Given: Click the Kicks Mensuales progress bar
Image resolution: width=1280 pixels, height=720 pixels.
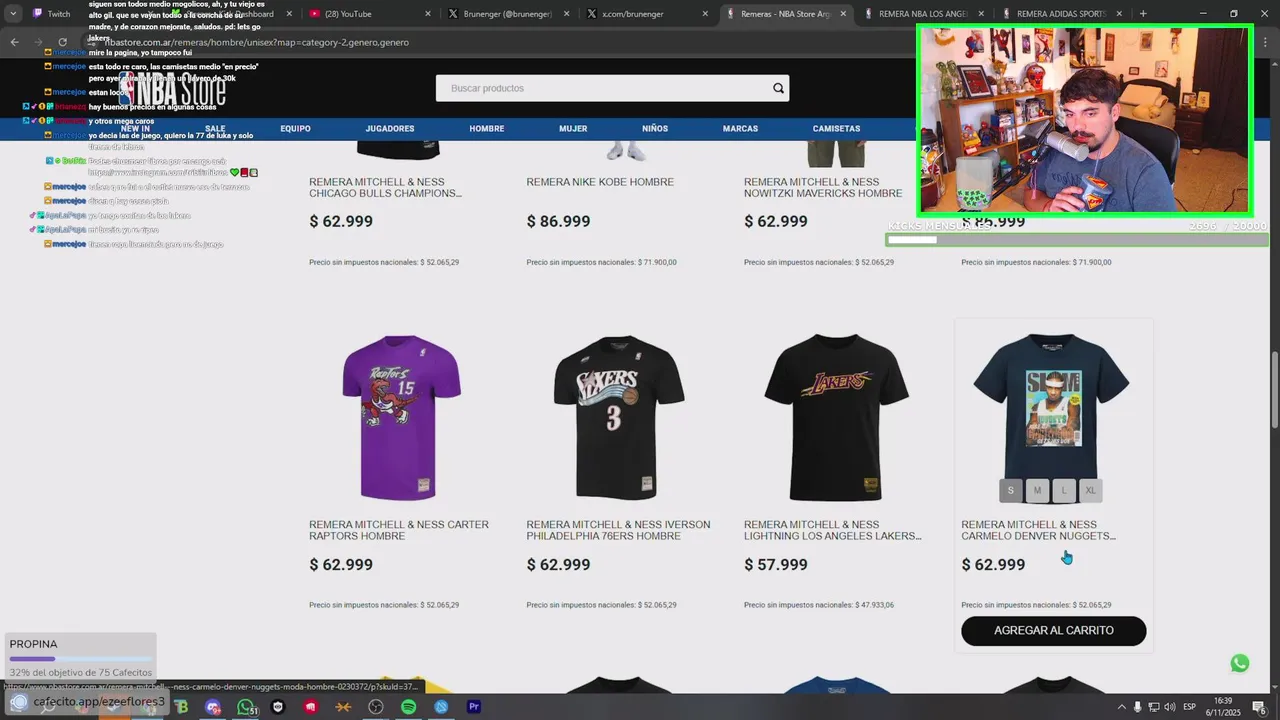Looking at the screenshot, I should pyautogui.click(x=1077, y=240).
